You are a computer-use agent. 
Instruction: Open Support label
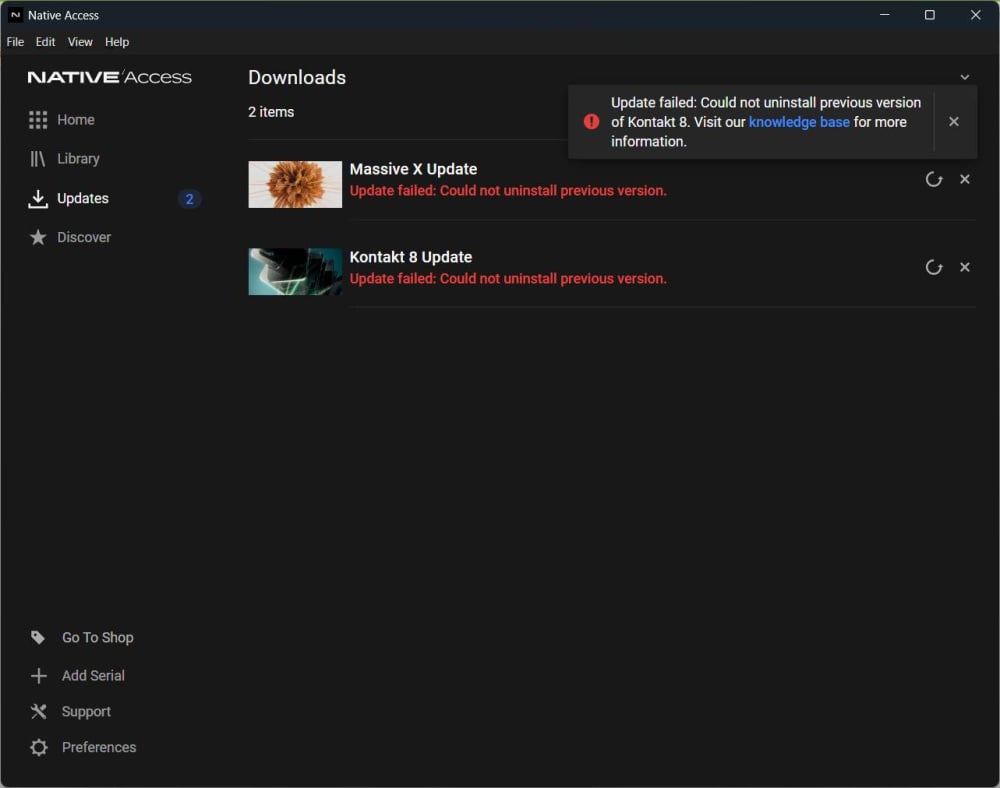click(86, 711)
